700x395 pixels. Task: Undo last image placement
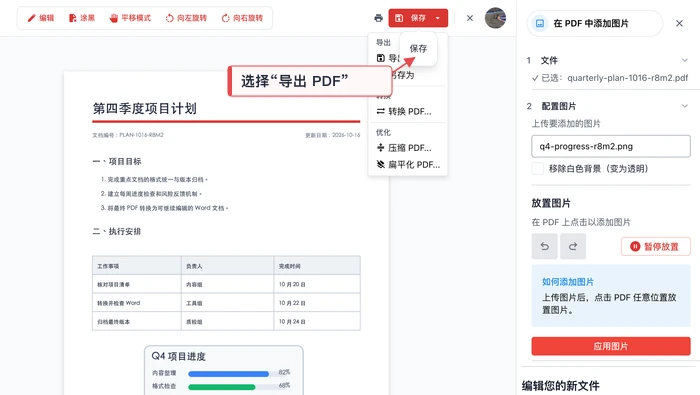coord(545,246)
